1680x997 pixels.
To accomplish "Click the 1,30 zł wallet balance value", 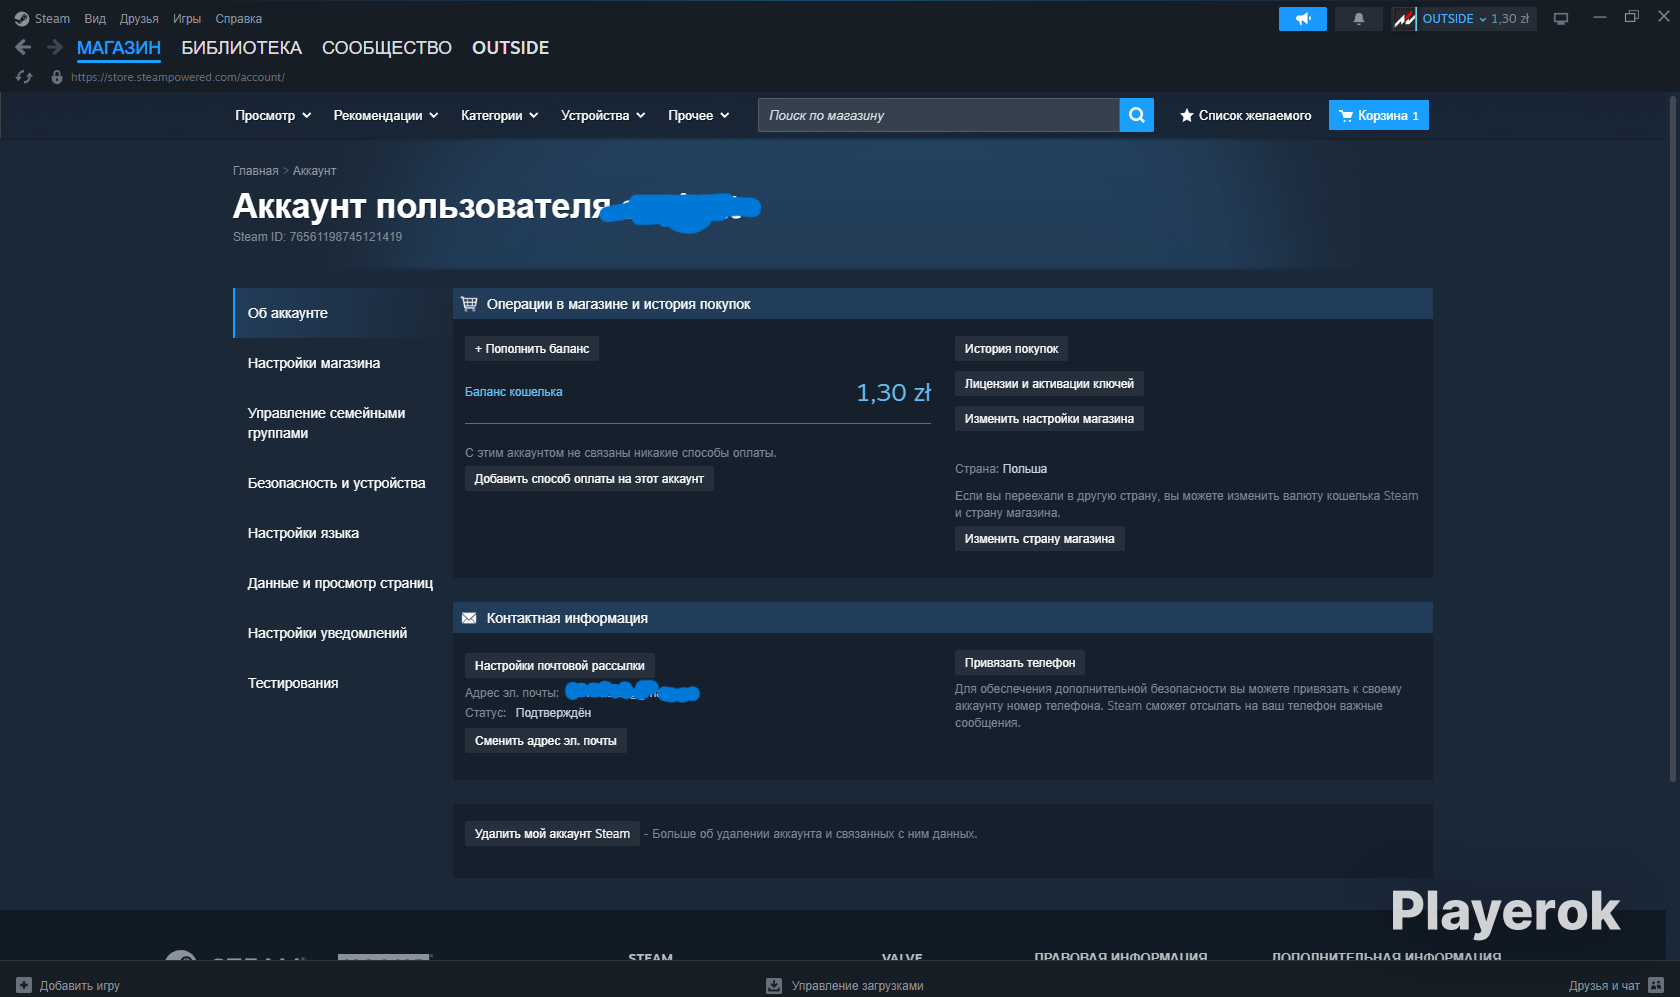I will coord(894,393).
